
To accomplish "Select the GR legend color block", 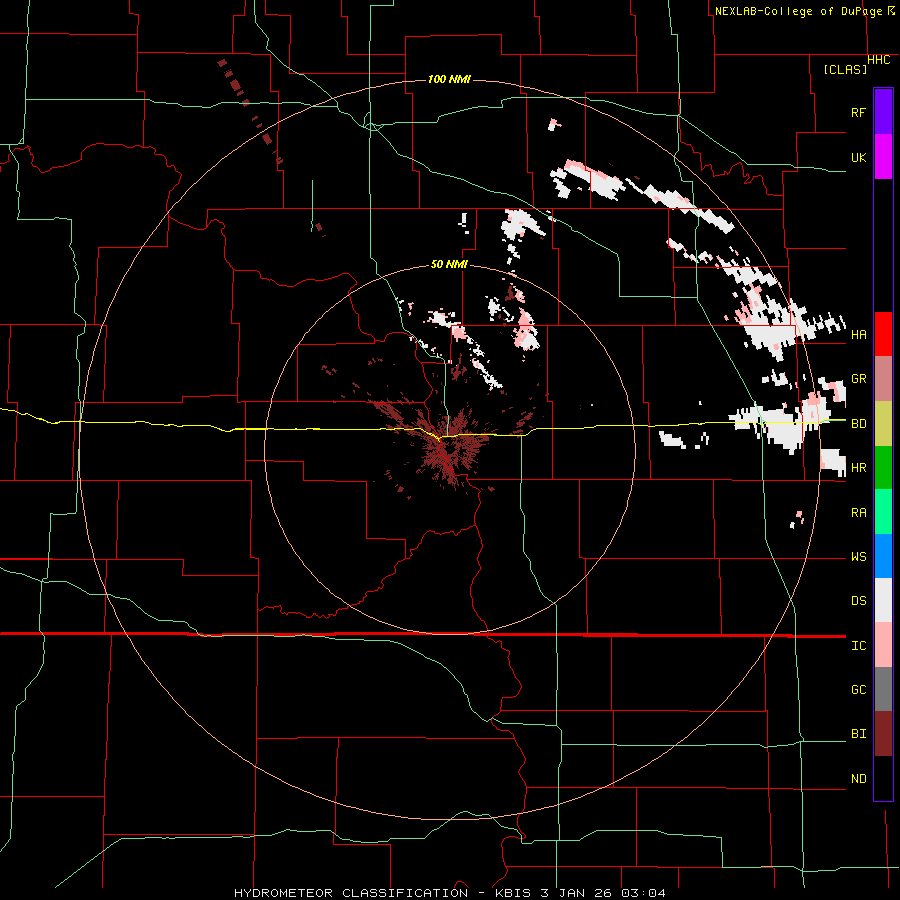I will tap(883, 379).
